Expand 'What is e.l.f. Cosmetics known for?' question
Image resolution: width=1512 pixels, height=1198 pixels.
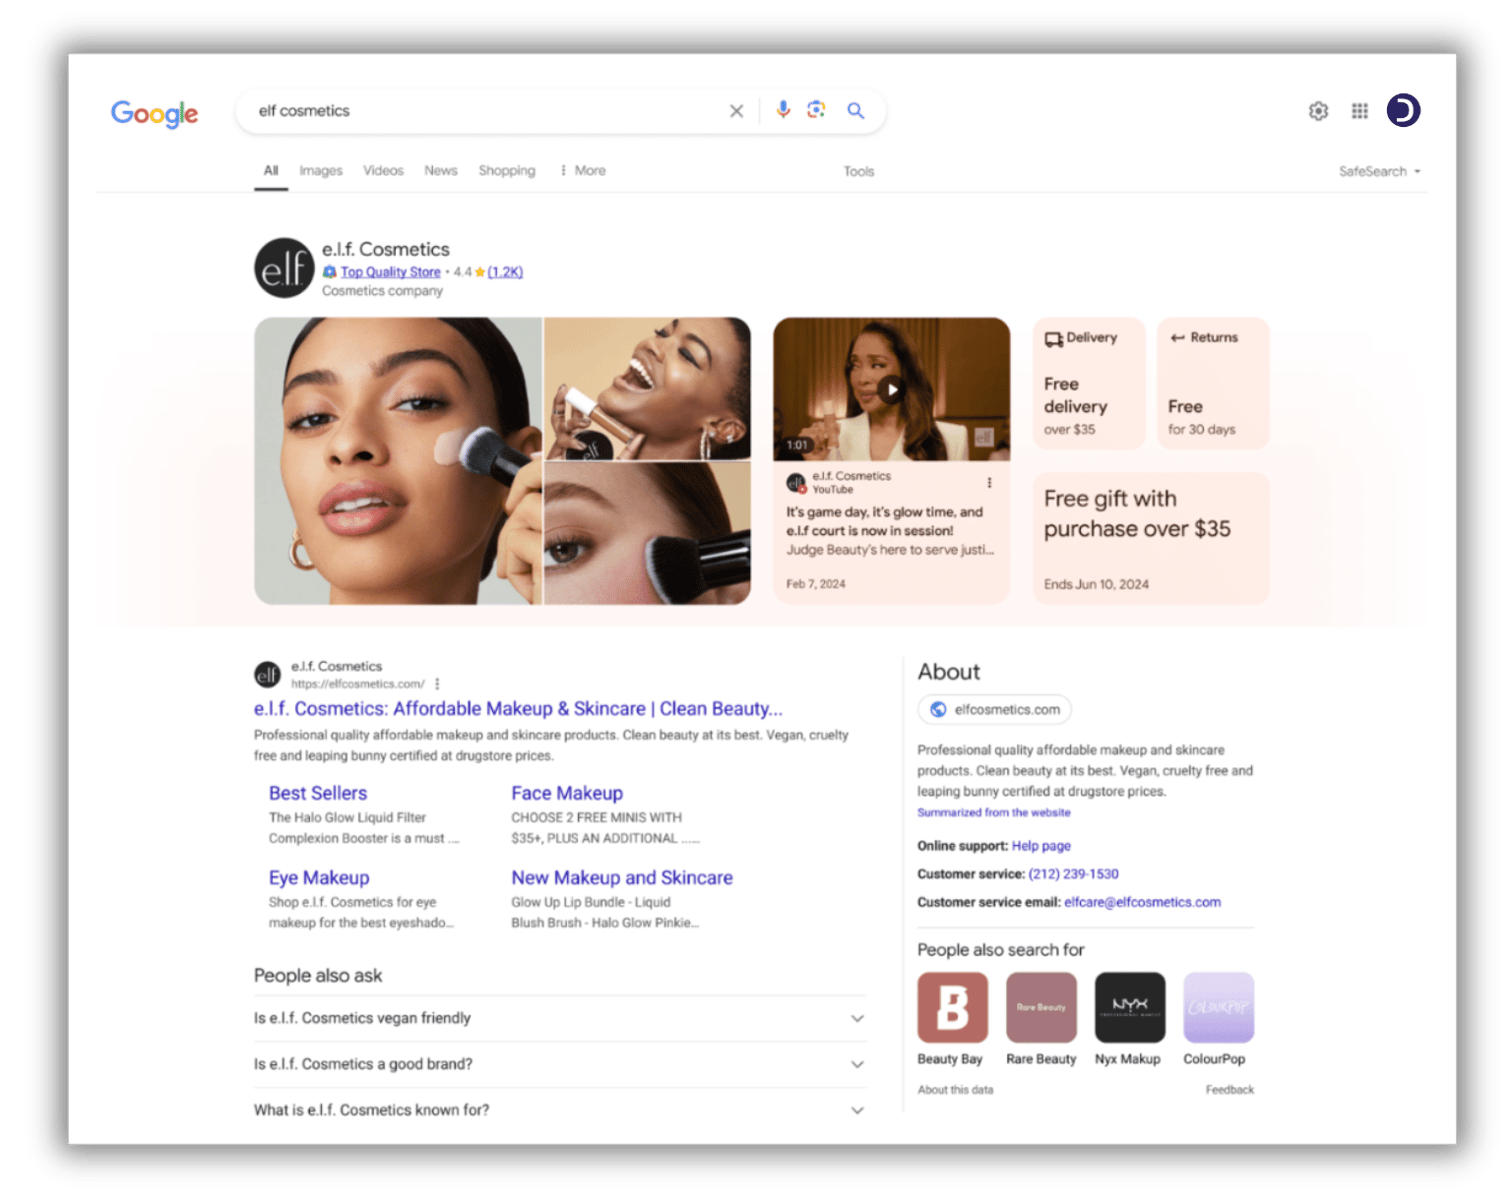click(x=559, y=1110)
